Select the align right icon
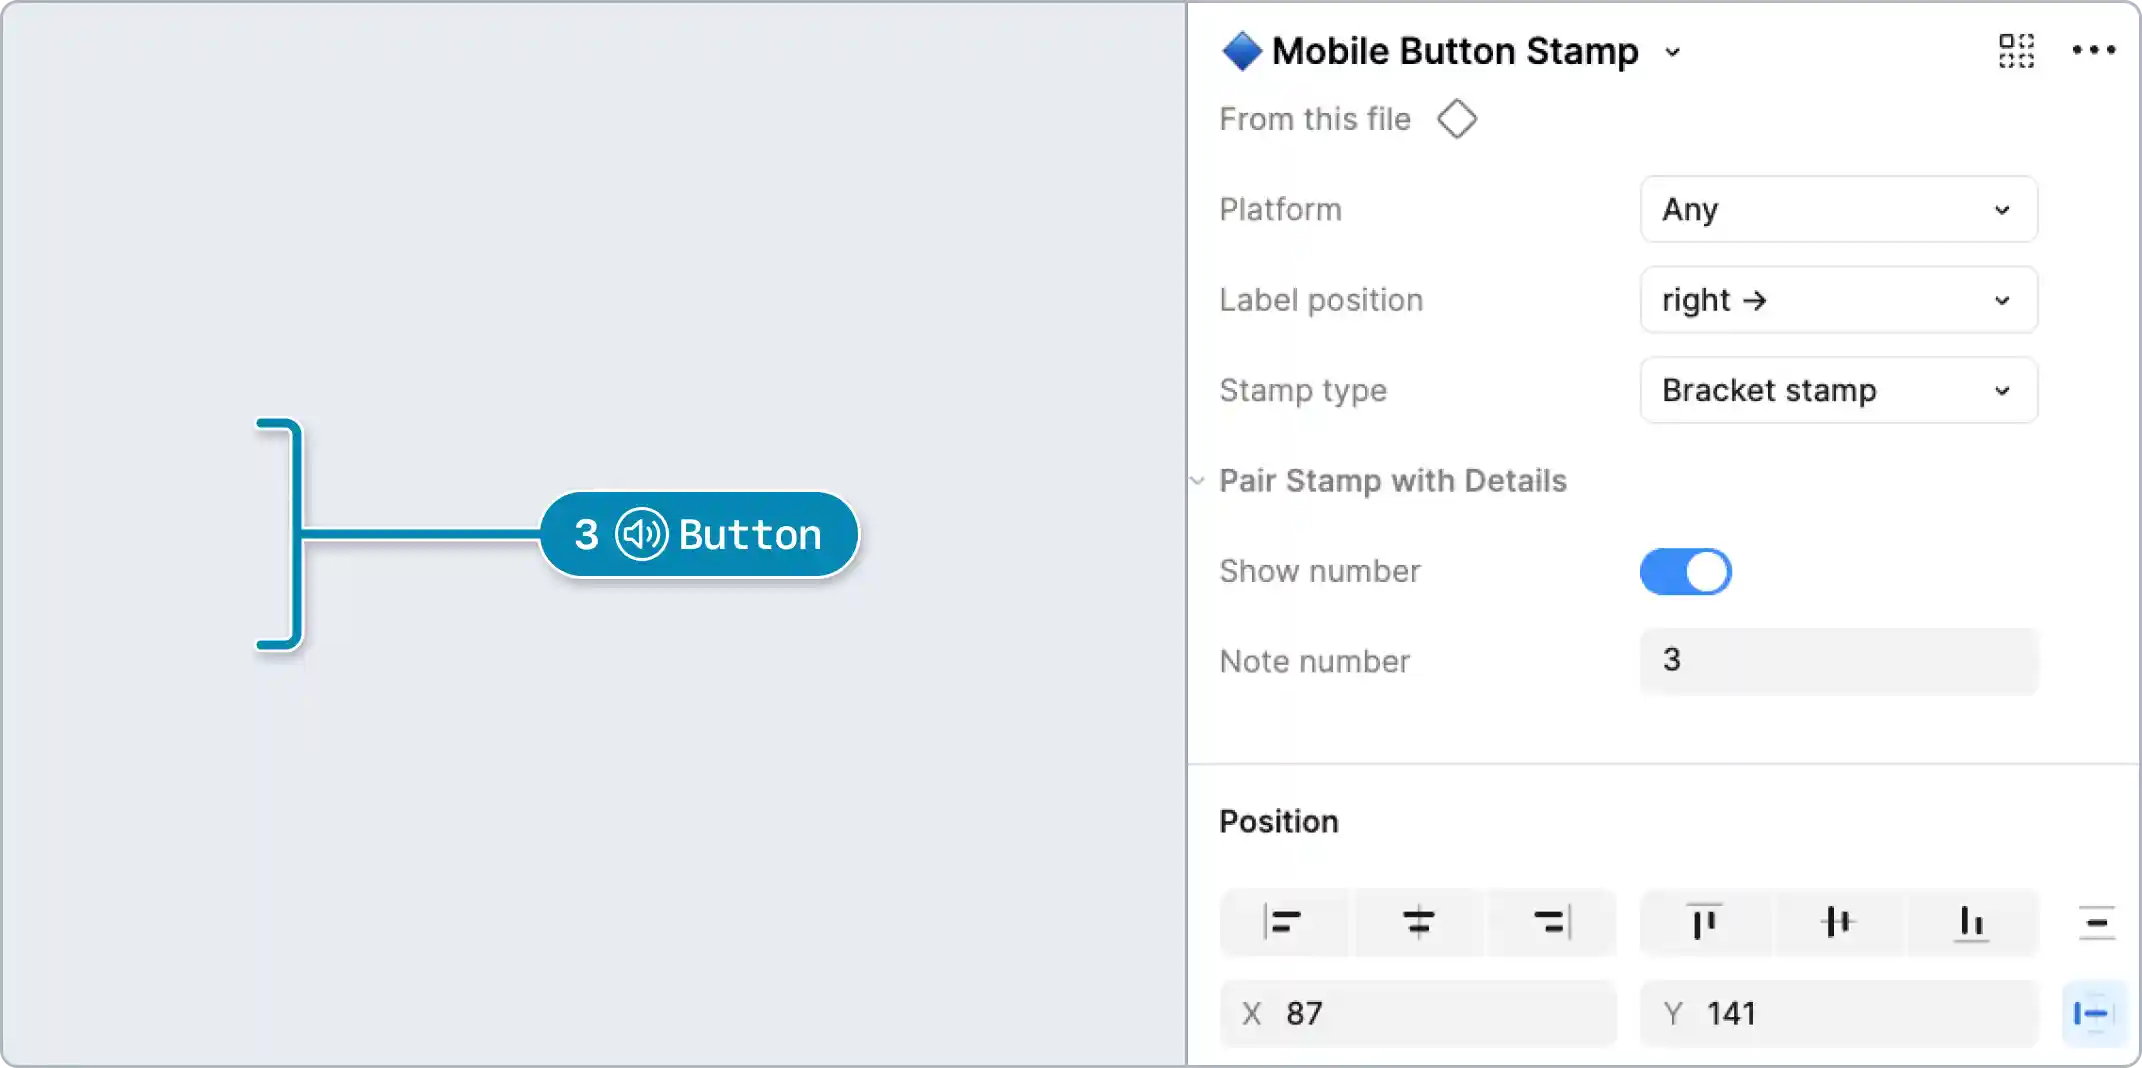 (x=1552, y=923)
